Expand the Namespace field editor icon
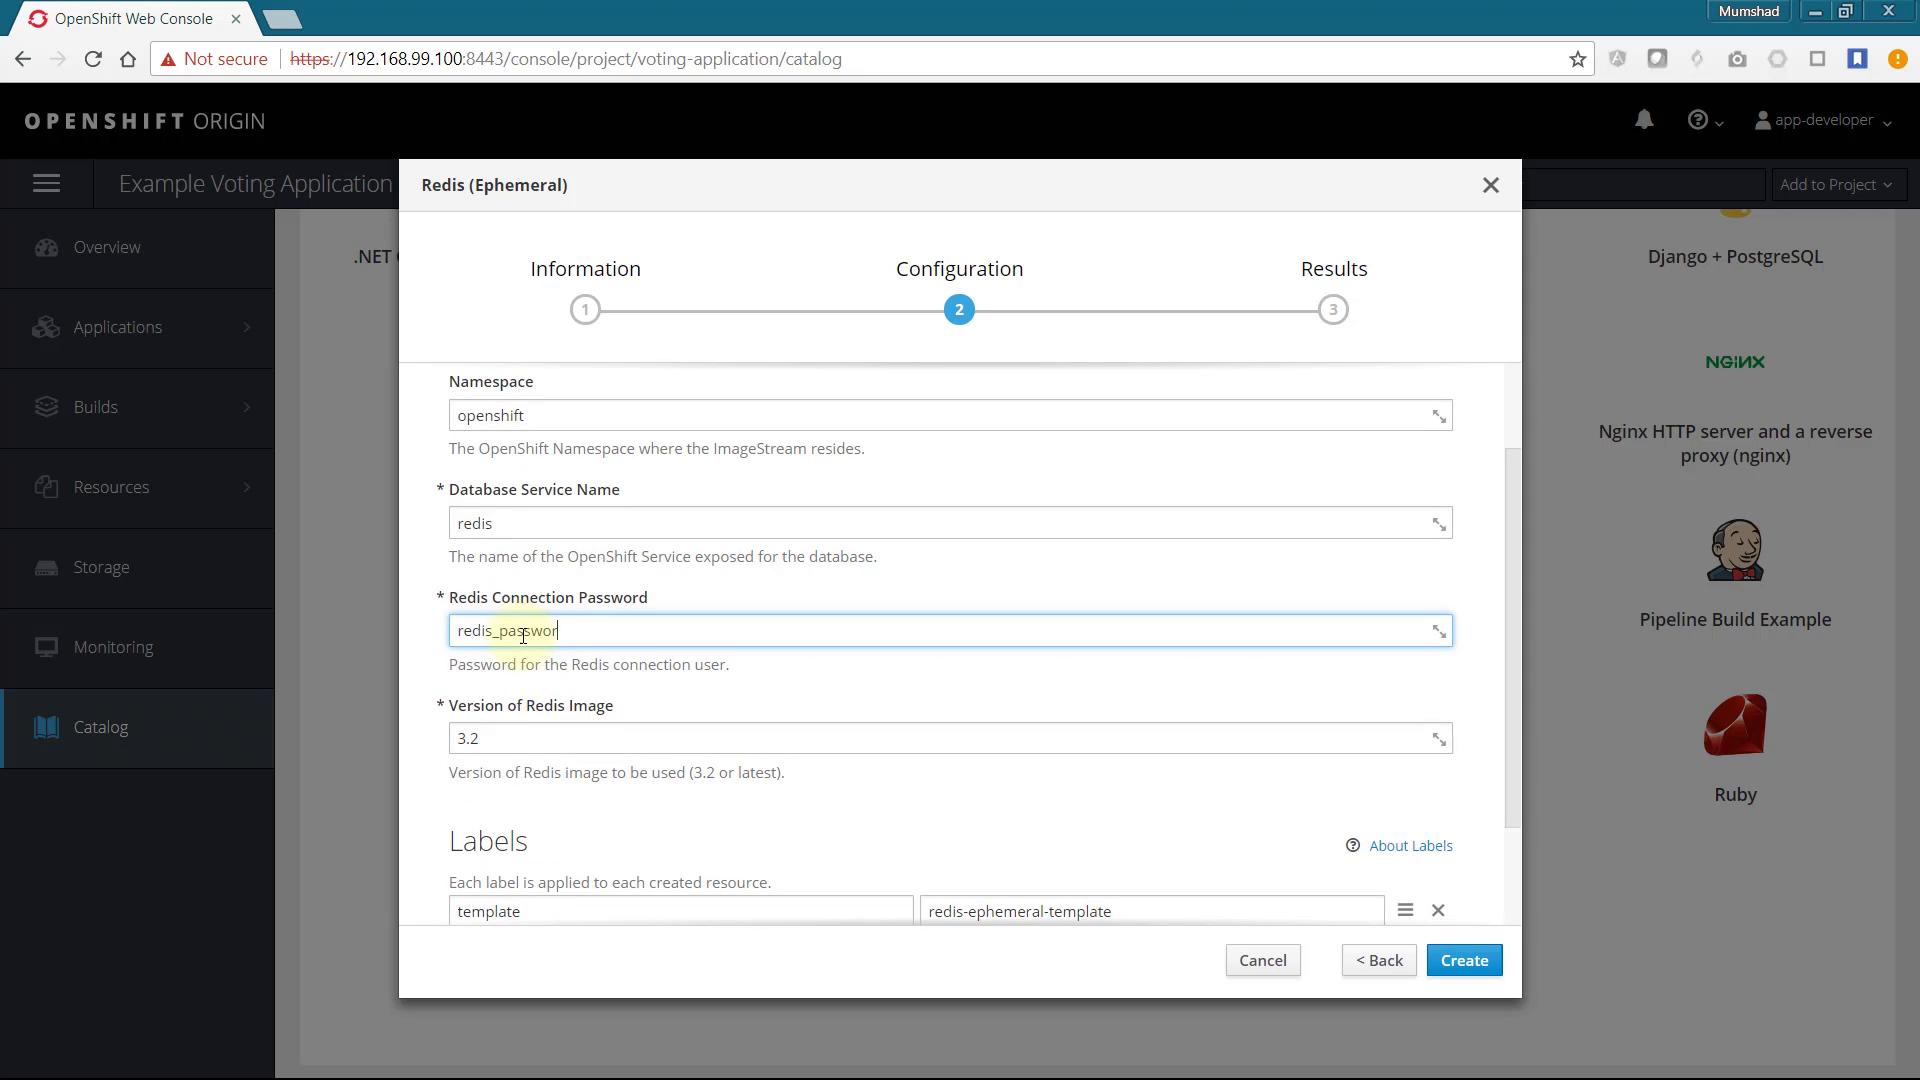This screenshot has height=1080, width=1920. 1439,416
